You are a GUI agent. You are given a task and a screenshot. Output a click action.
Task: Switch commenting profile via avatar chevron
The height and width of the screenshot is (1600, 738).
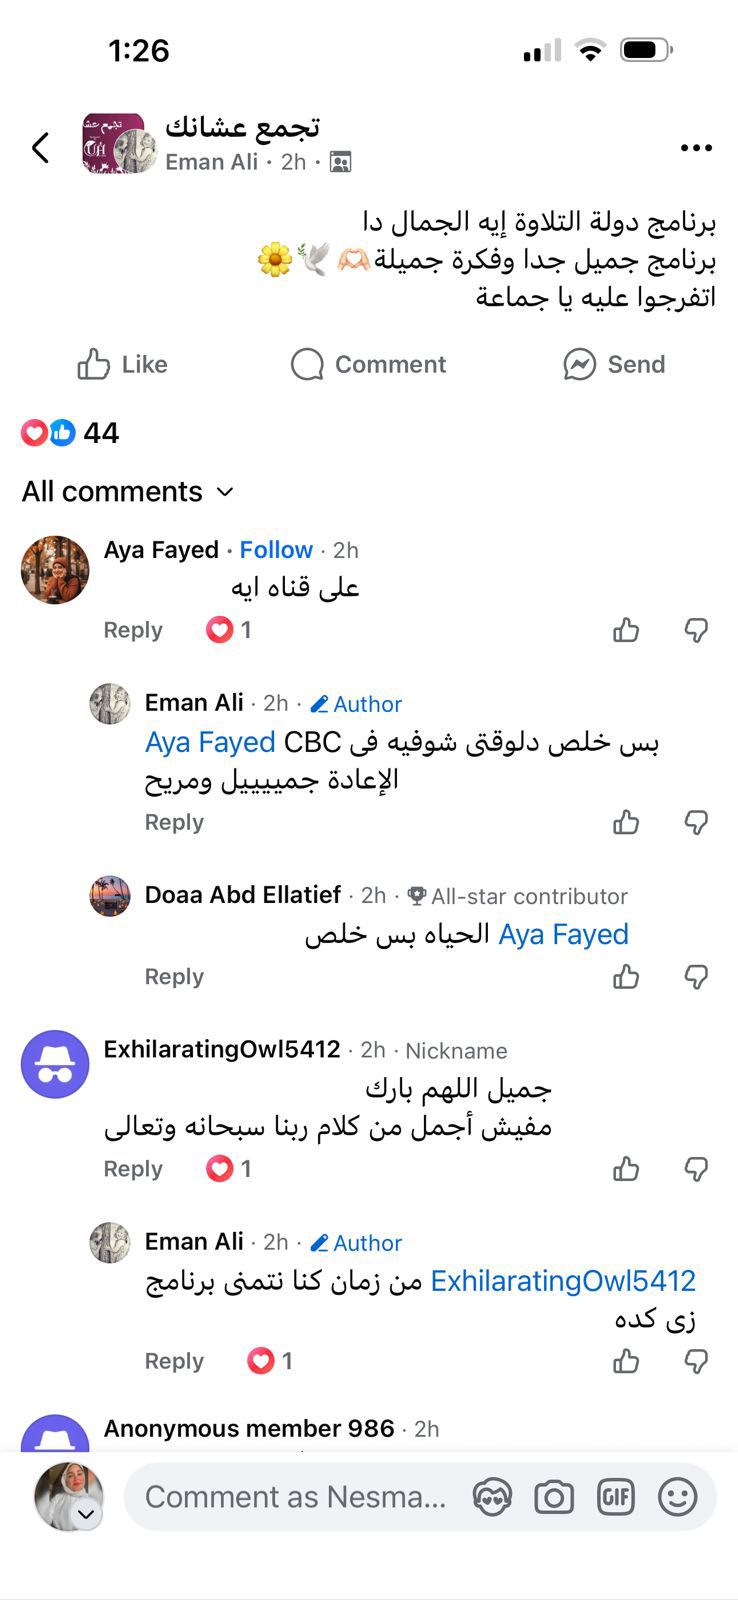point(86,1514)
